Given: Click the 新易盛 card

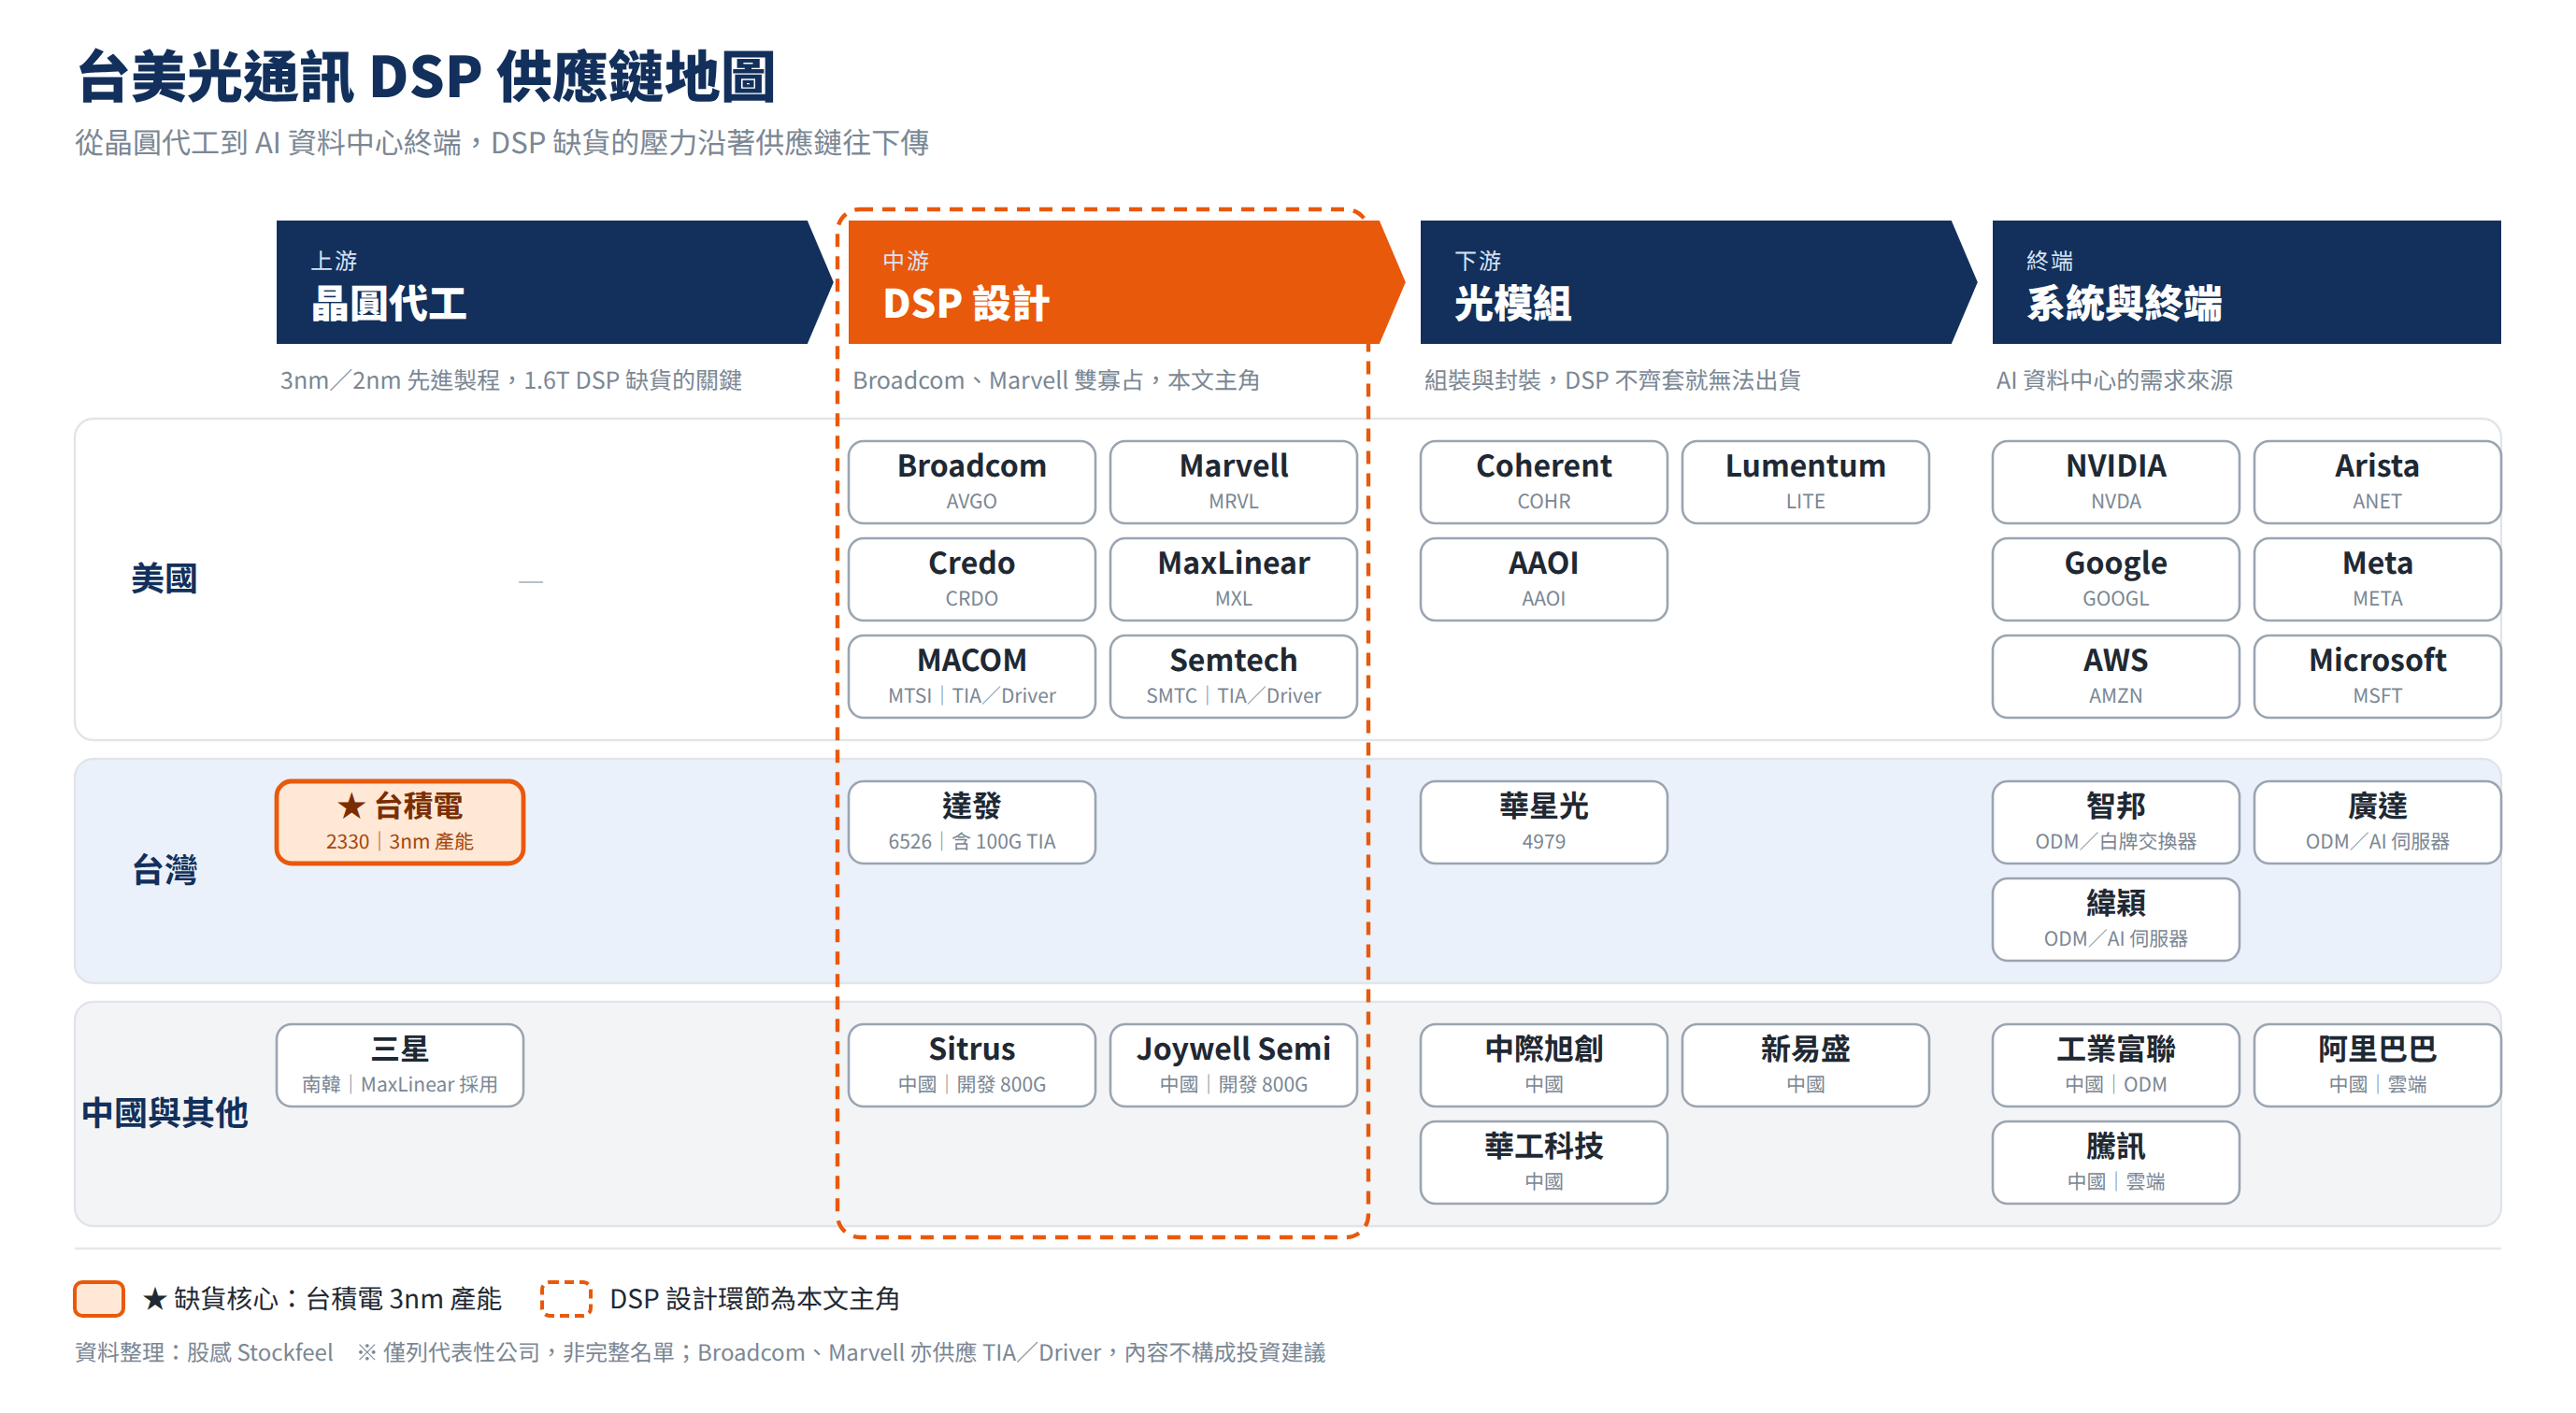Looking at the screenshot, I should coord(1805,1065).
